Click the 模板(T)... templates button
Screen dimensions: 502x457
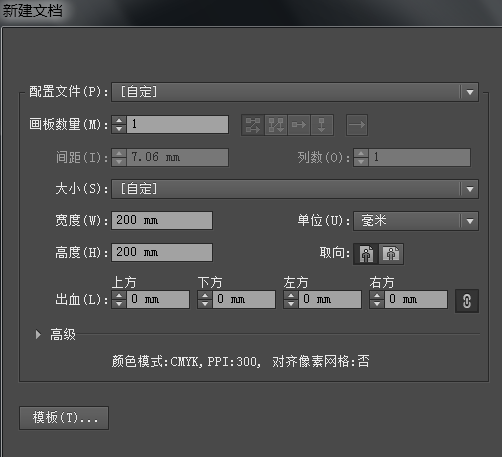point(64,418)
